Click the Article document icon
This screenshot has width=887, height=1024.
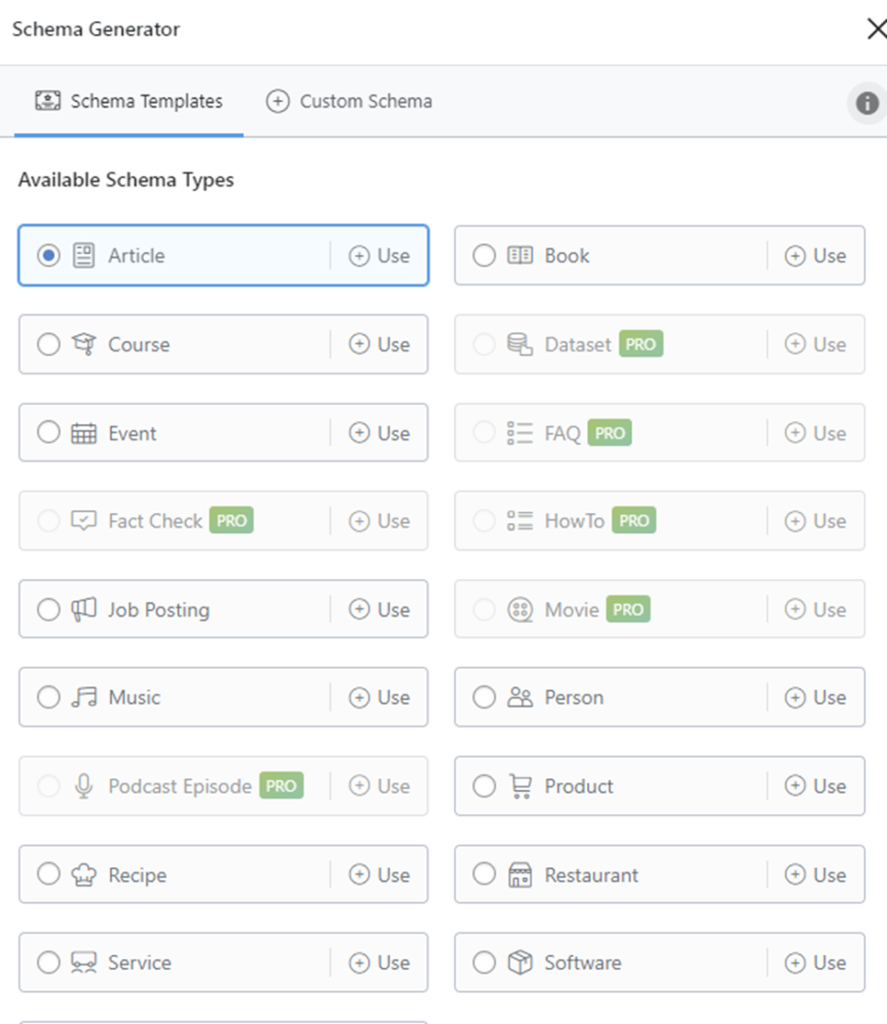coord(84,255)
